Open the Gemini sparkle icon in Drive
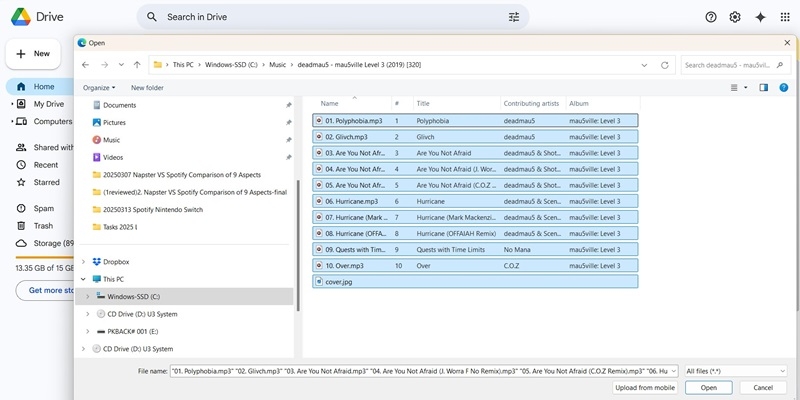The width and height of the screenshot is (800, 400). 760,17
